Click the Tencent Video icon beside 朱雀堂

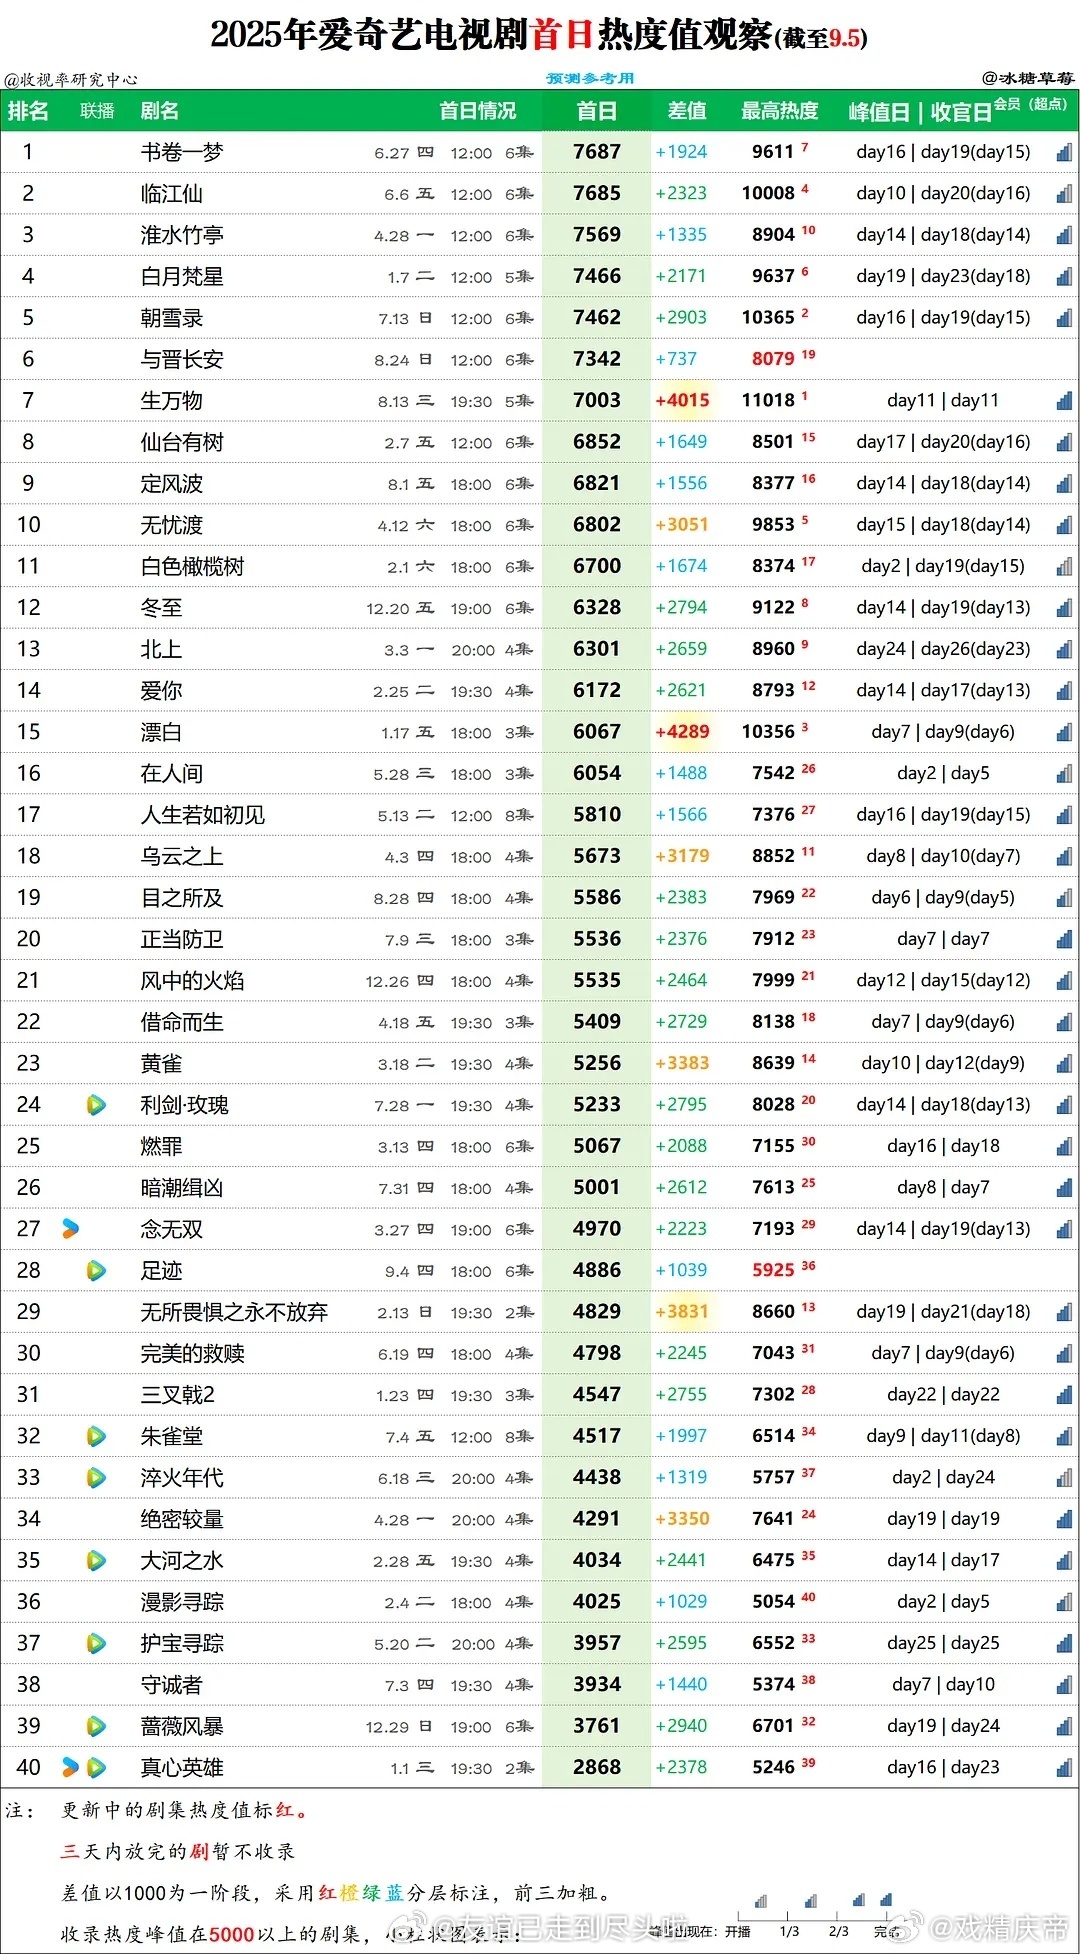click(96, 1436)
